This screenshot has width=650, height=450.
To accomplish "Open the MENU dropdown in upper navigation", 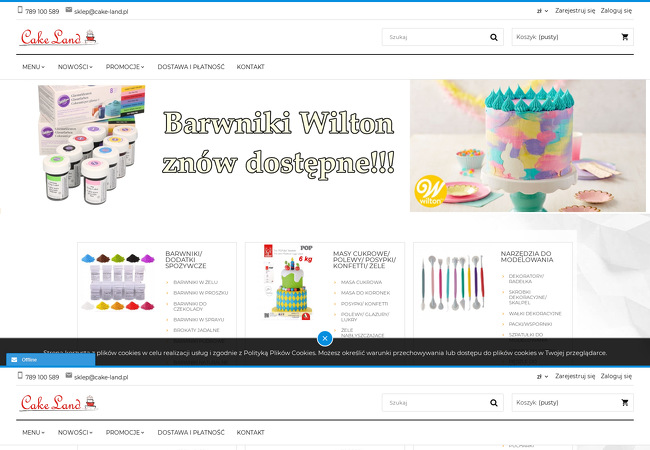I will 34,67.
